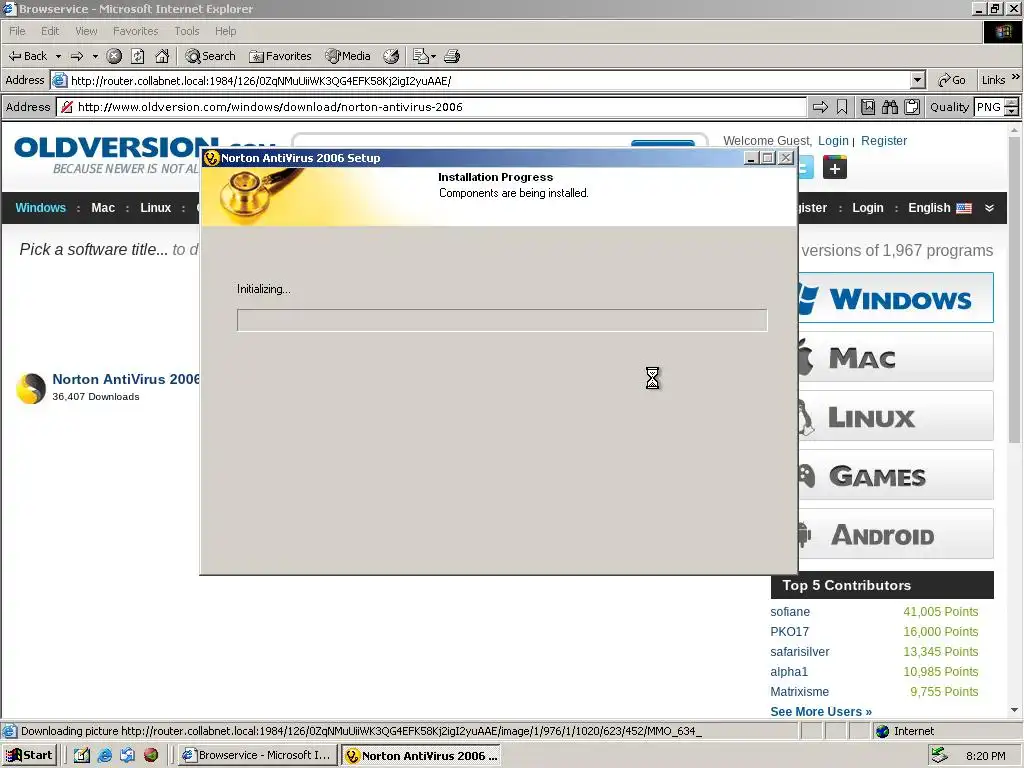Click the Android category banner
Viewport: 1024px width, 768px height.
pos(896,534)
